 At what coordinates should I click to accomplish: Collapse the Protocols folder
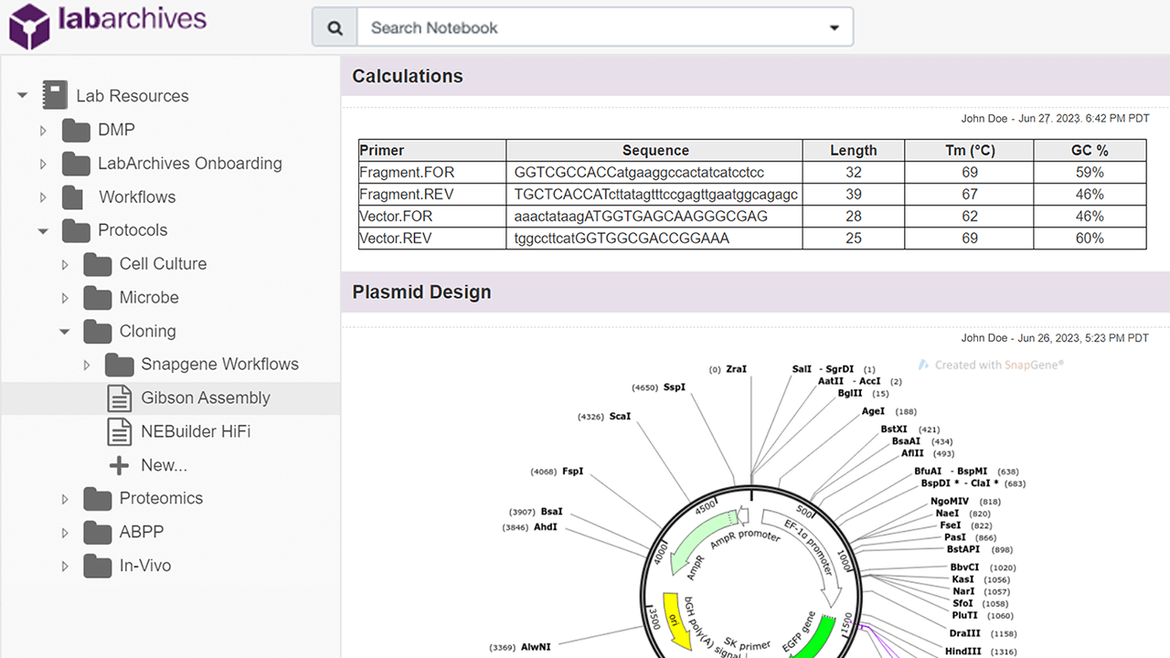tap(43, 231)
